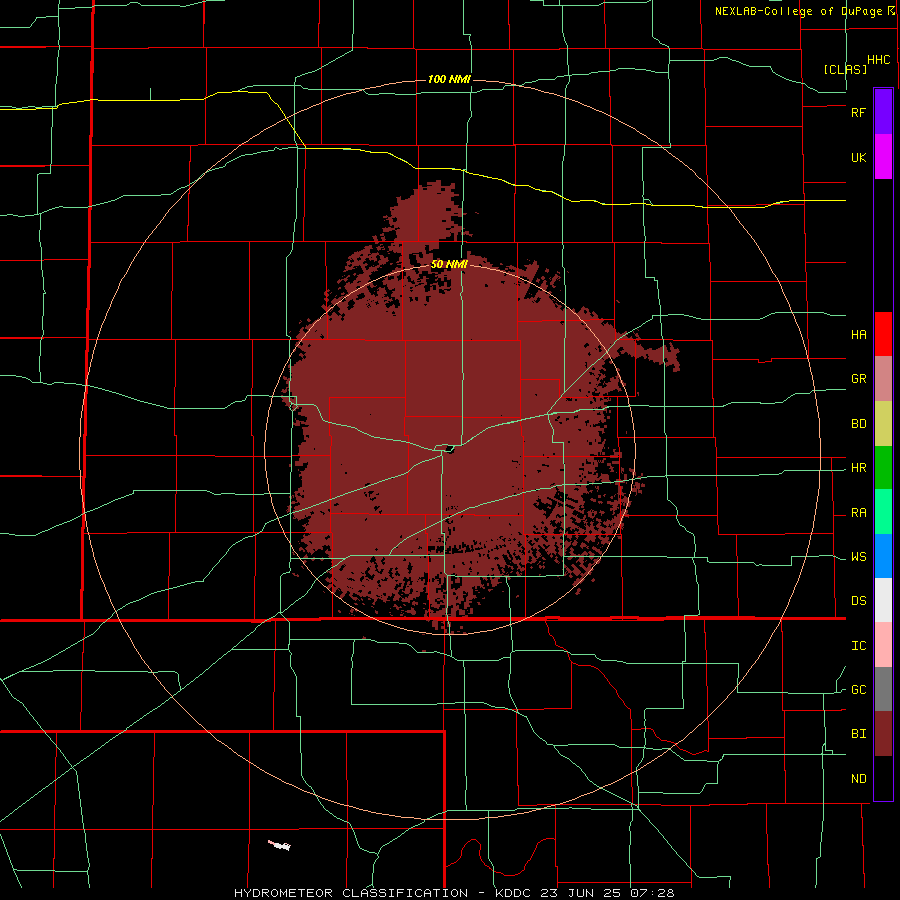The image size is (900, 900).
Task: Click the GC legend label
Action: pos(858,690)
